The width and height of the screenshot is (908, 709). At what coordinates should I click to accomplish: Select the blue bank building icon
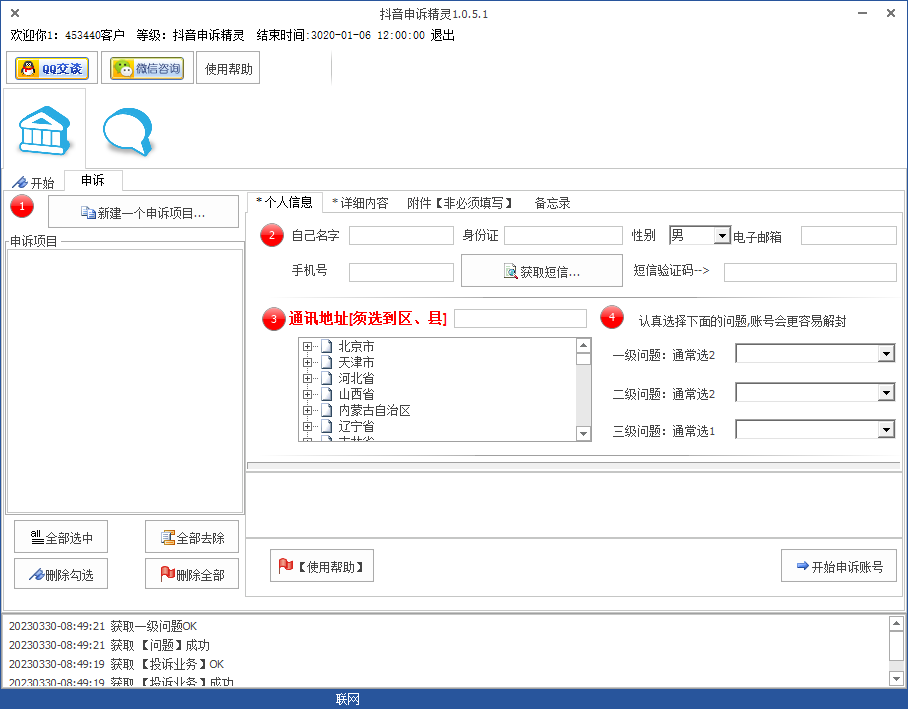coord(45,130)
